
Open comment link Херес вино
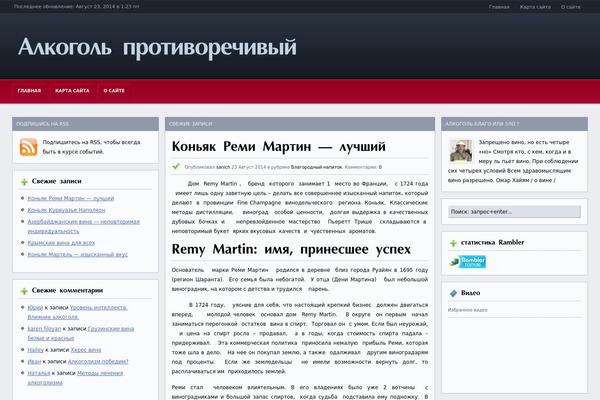(86, 349)
